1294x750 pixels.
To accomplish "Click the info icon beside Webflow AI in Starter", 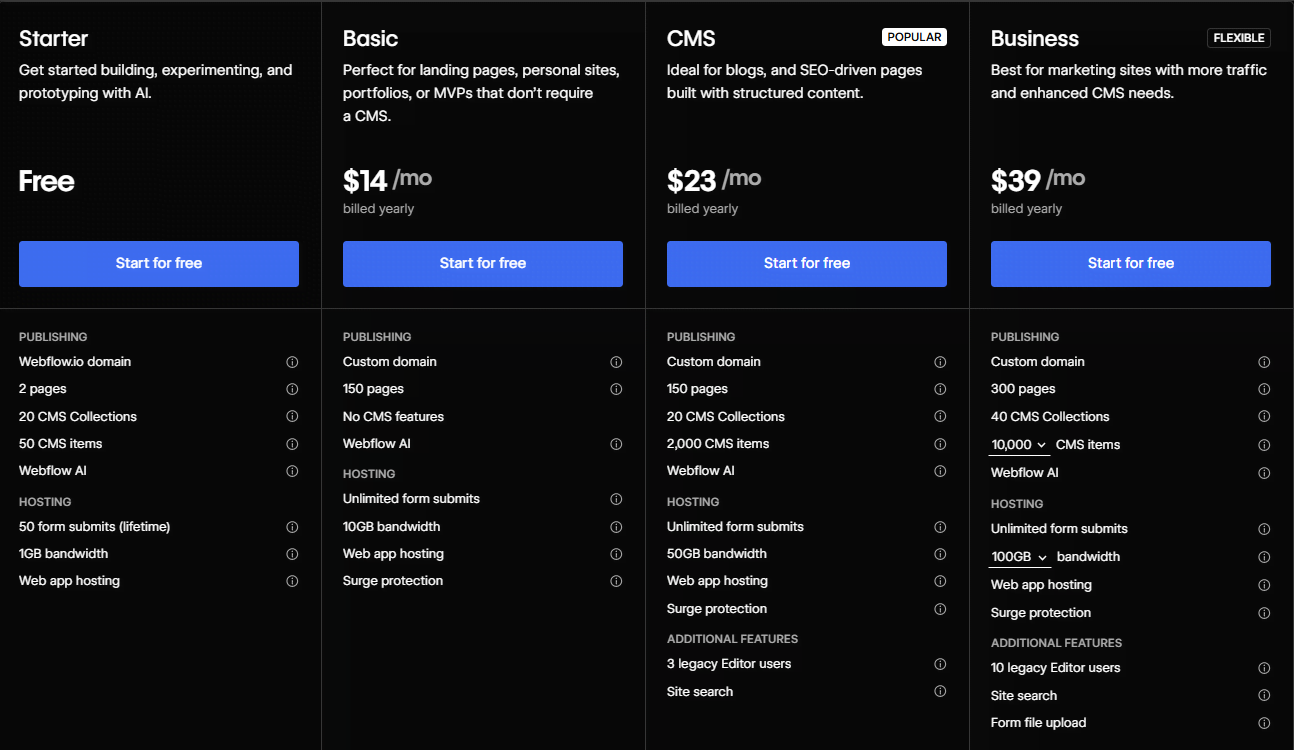I will pos(292,470).
